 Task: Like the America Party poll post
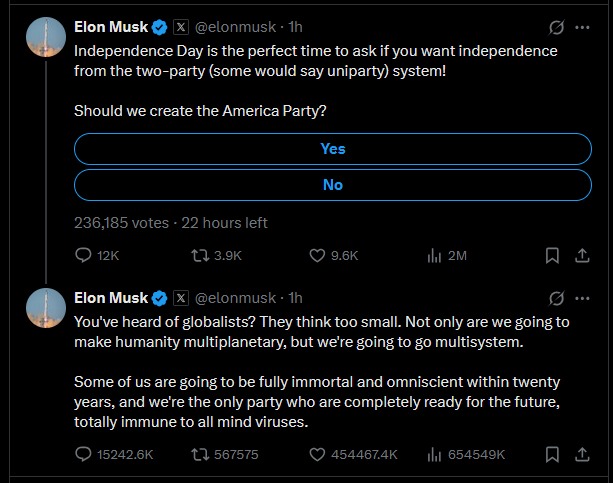316,256
